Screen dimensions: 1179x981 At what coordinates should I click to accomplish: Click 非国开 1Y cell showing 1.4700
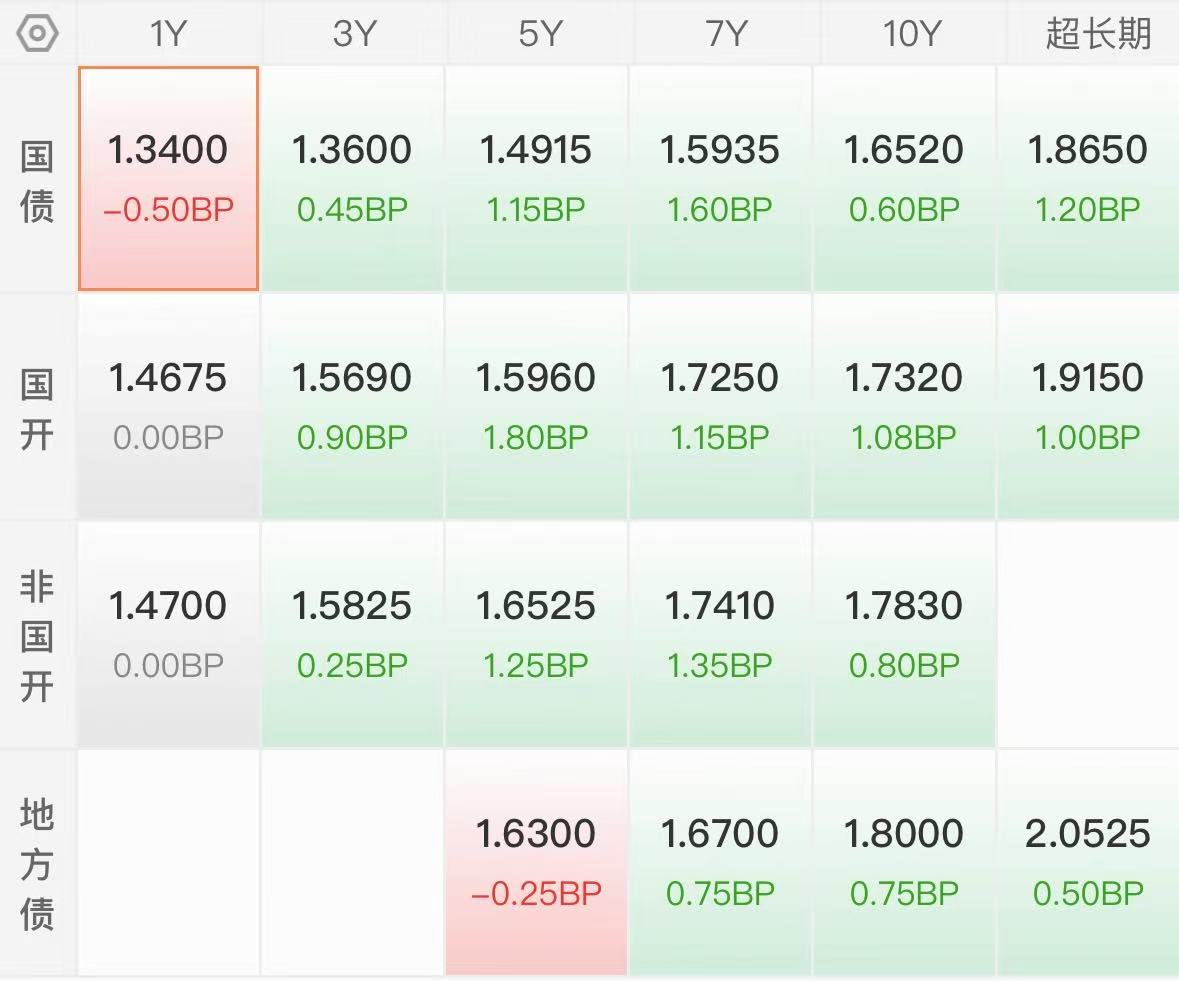[x=168, y=634]
